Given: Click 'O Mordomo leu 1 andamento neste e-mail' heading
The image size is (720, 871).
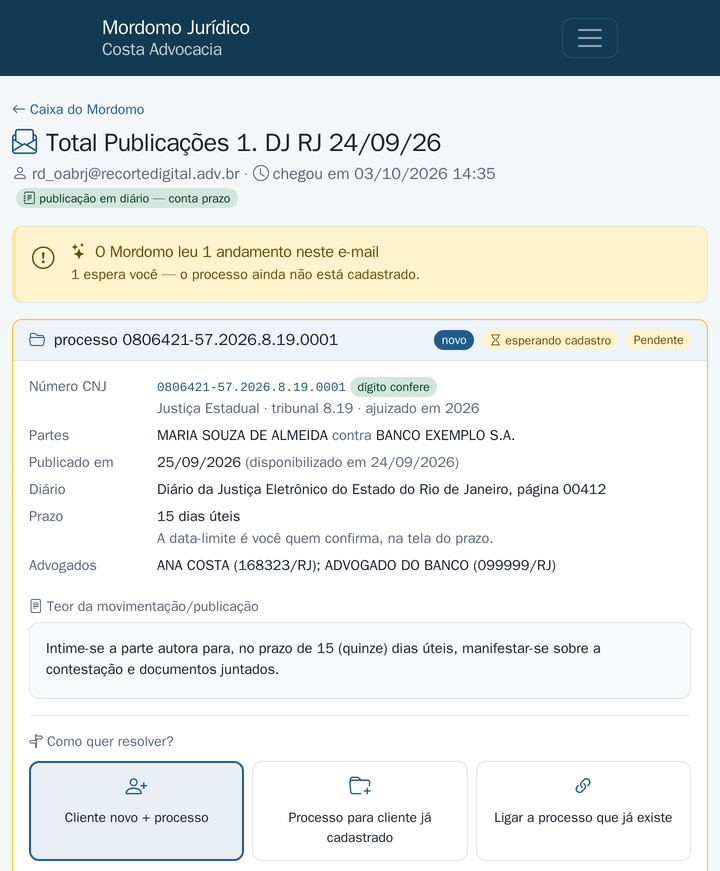Looking at the screenshot, I should [237, 252].
